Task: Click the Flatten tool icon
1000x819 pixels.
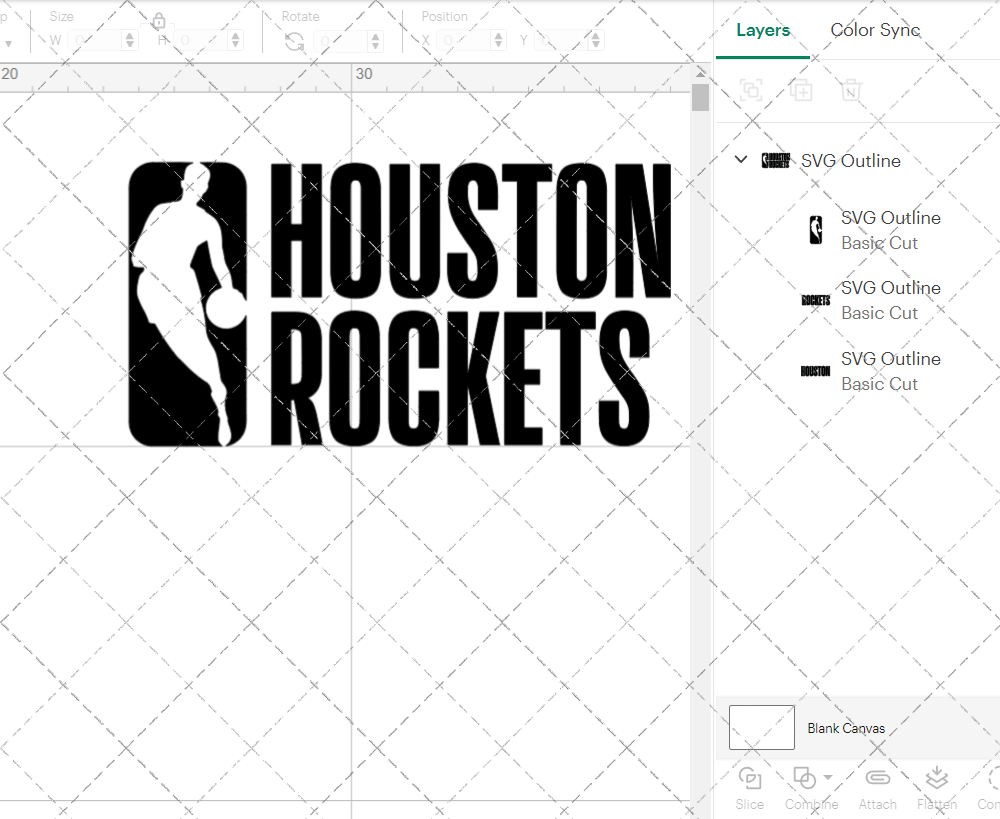Action: [x=936, y=778]
